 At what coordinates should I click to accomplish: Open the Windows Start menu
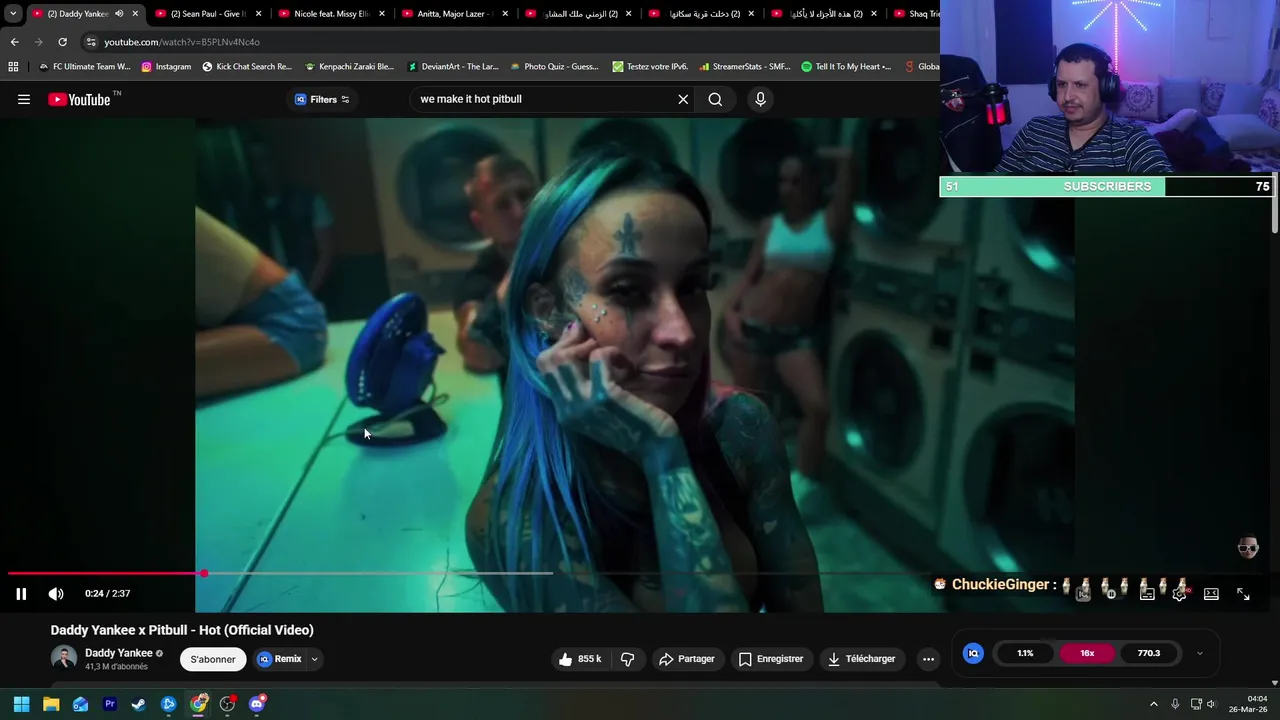[21, 704]
